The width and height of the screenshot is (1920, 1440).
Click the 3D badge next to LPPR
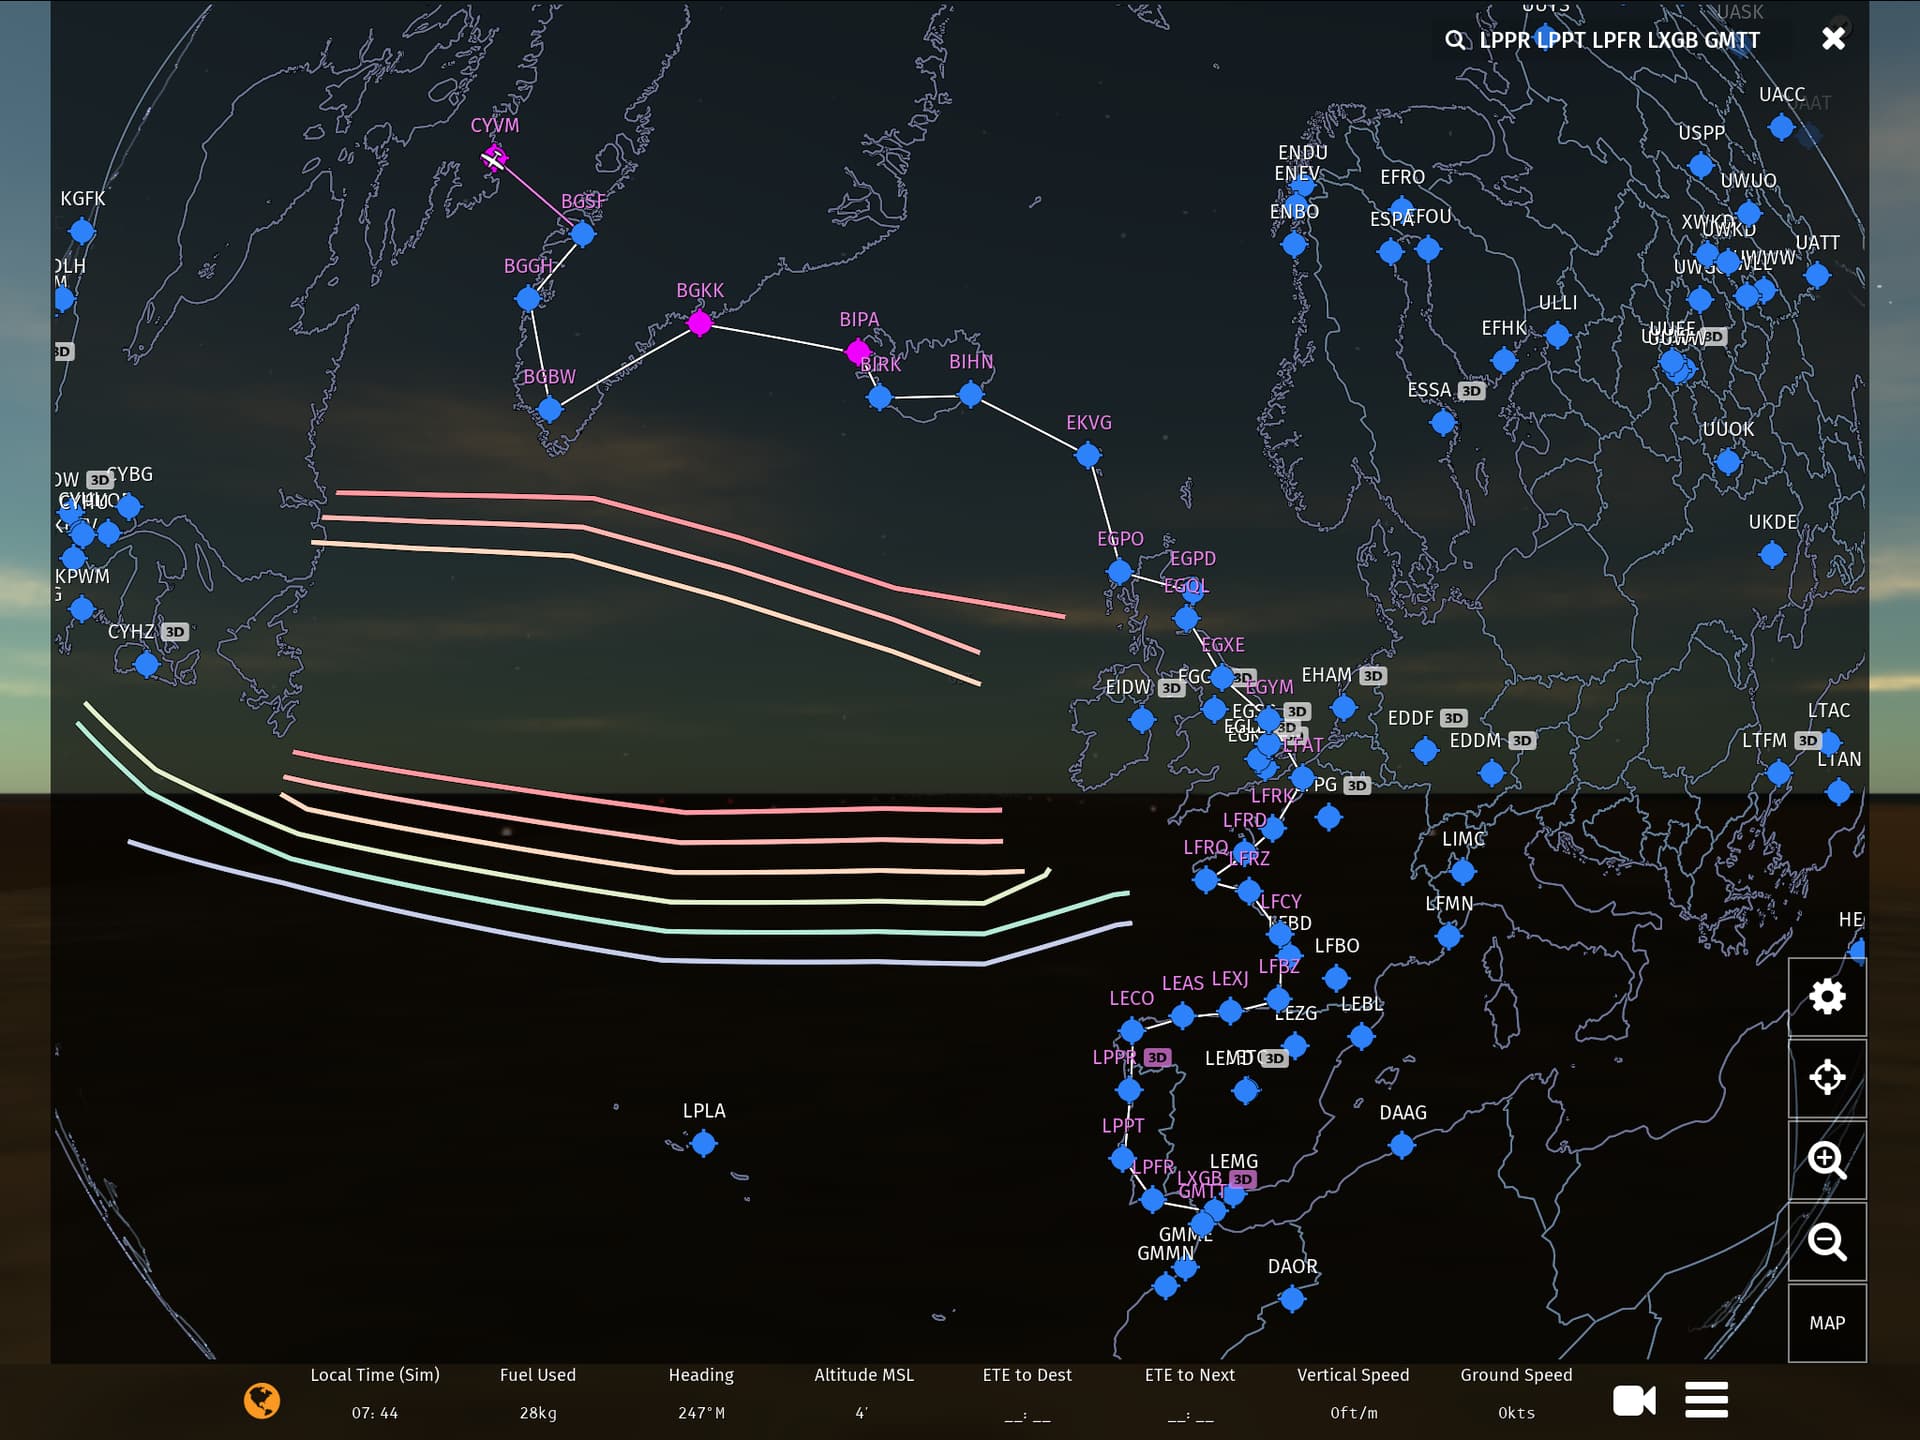pos(1157,1058)
